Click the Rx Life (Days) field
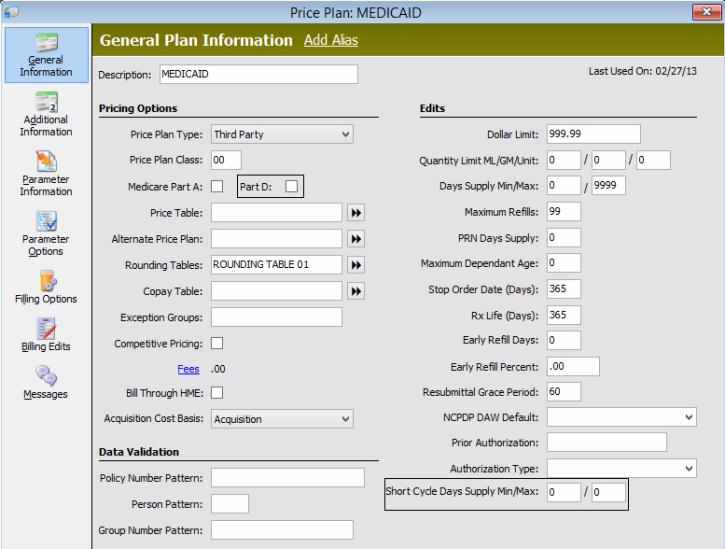Screen dimensions: 725x549 [564, 315]
